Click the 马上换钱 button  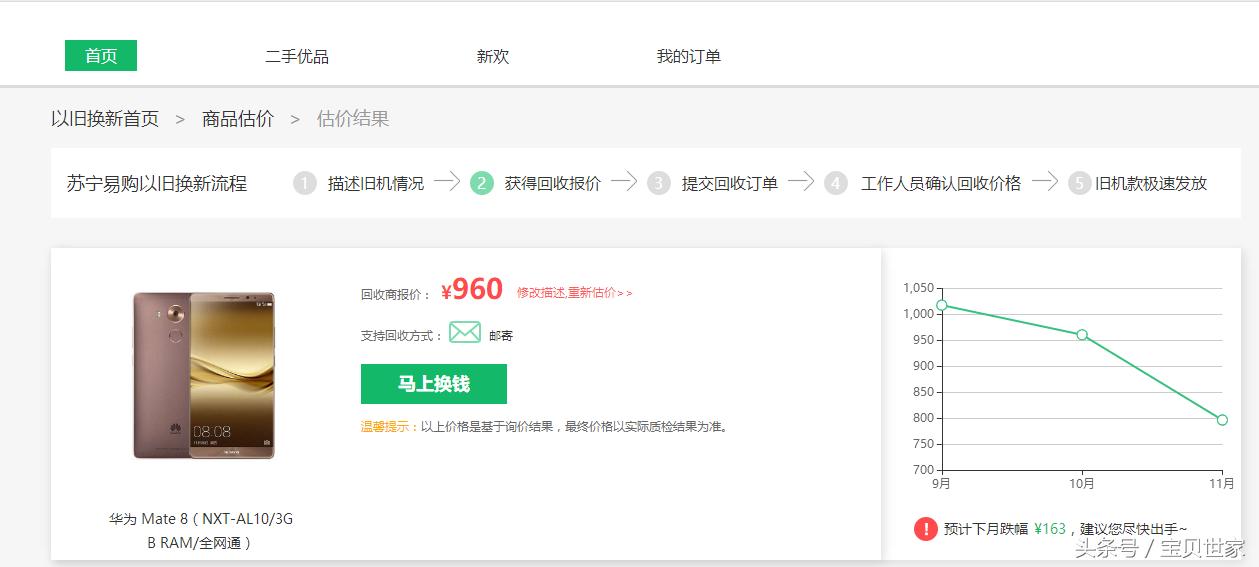coord(434,384)
